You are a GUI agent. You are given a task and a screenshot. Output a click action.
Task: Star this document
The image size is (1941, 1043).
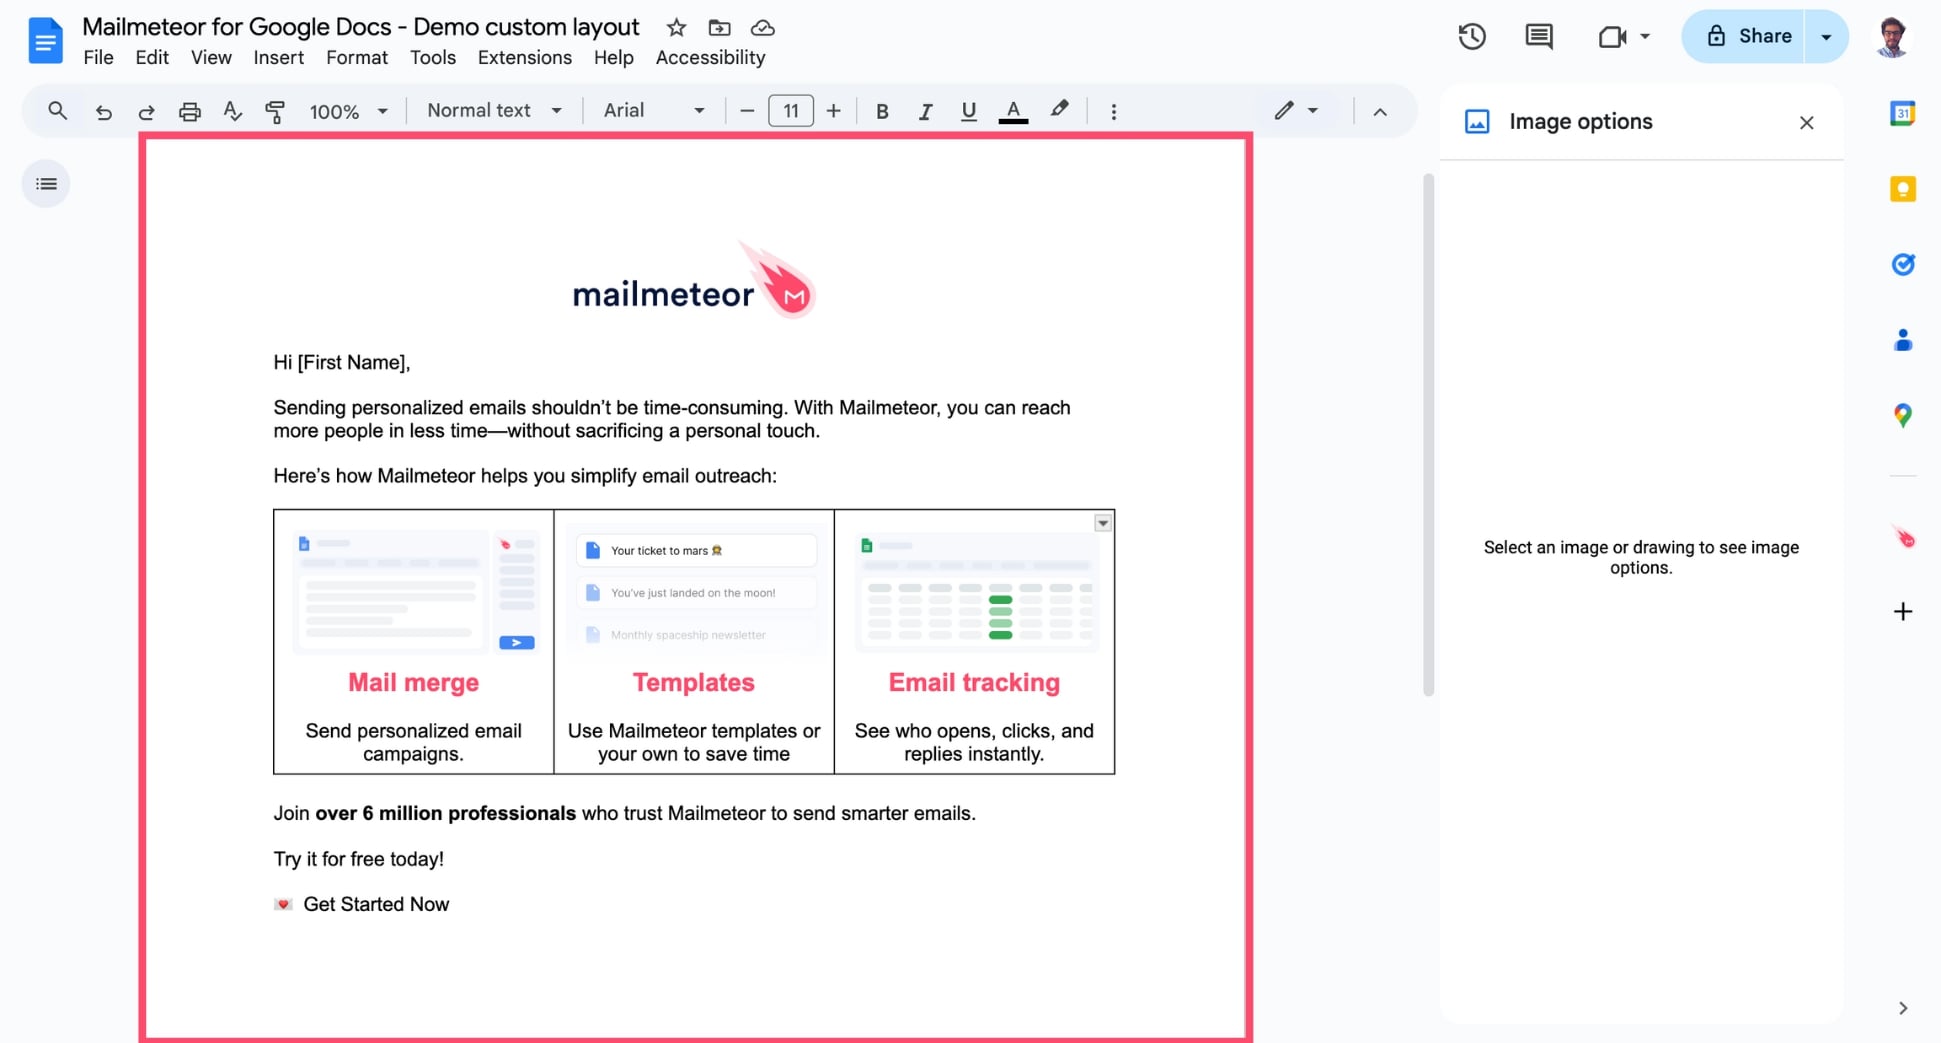[x=676, y=28]
